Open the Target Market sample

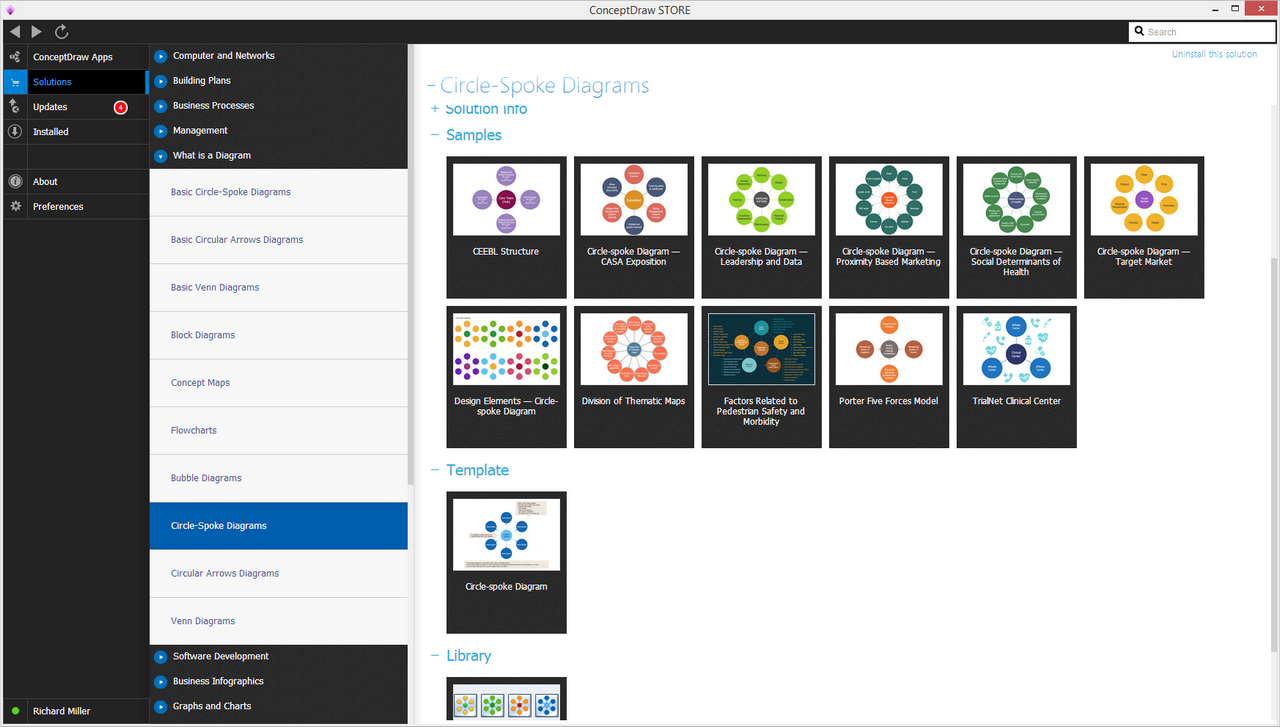tap(1144, 227)
